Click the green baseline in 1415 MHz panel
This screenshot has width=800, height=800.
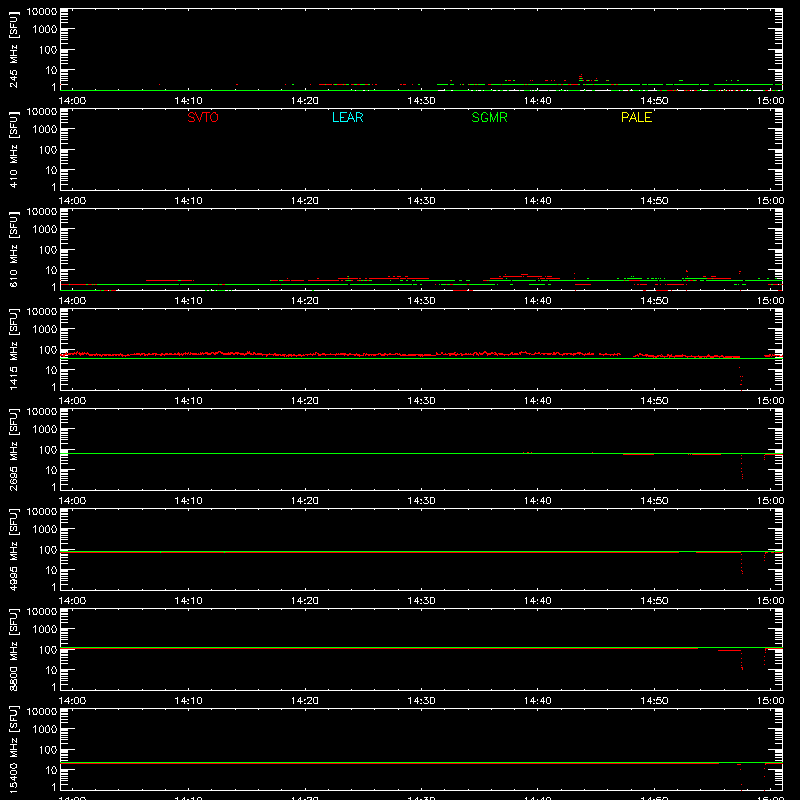(x=421, y=359)
